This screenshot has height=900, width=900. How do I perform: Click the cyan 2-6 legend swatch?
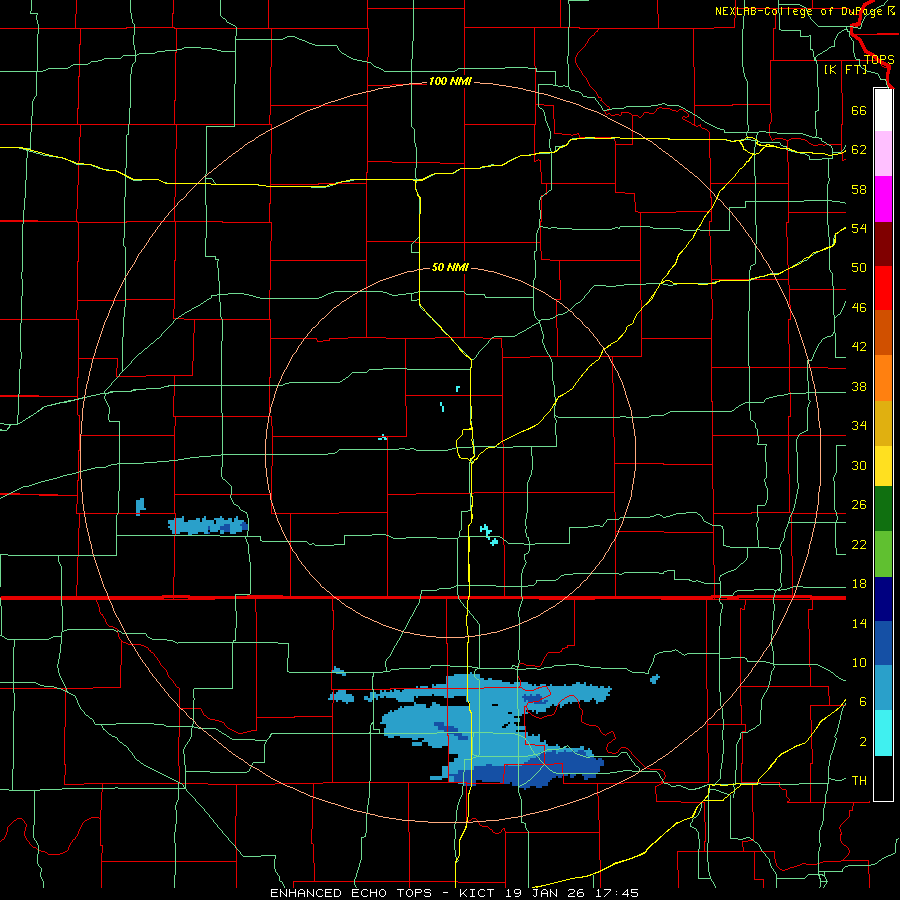(x=883, y=733)
